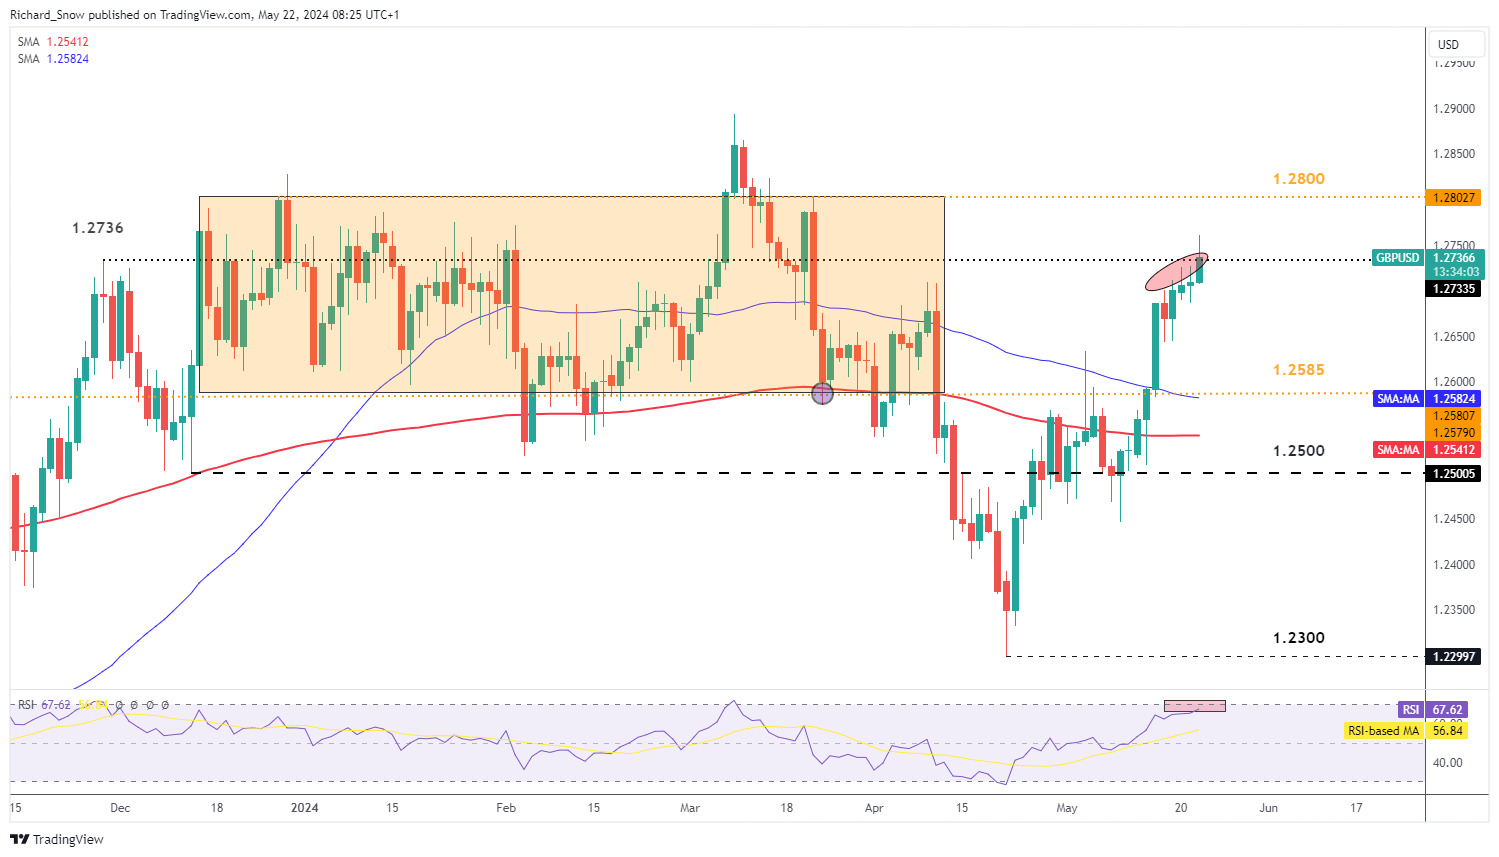Click the 1.27335 price axis label
This screenshot has width=1499, height=857.
[x=1454, y=289]
